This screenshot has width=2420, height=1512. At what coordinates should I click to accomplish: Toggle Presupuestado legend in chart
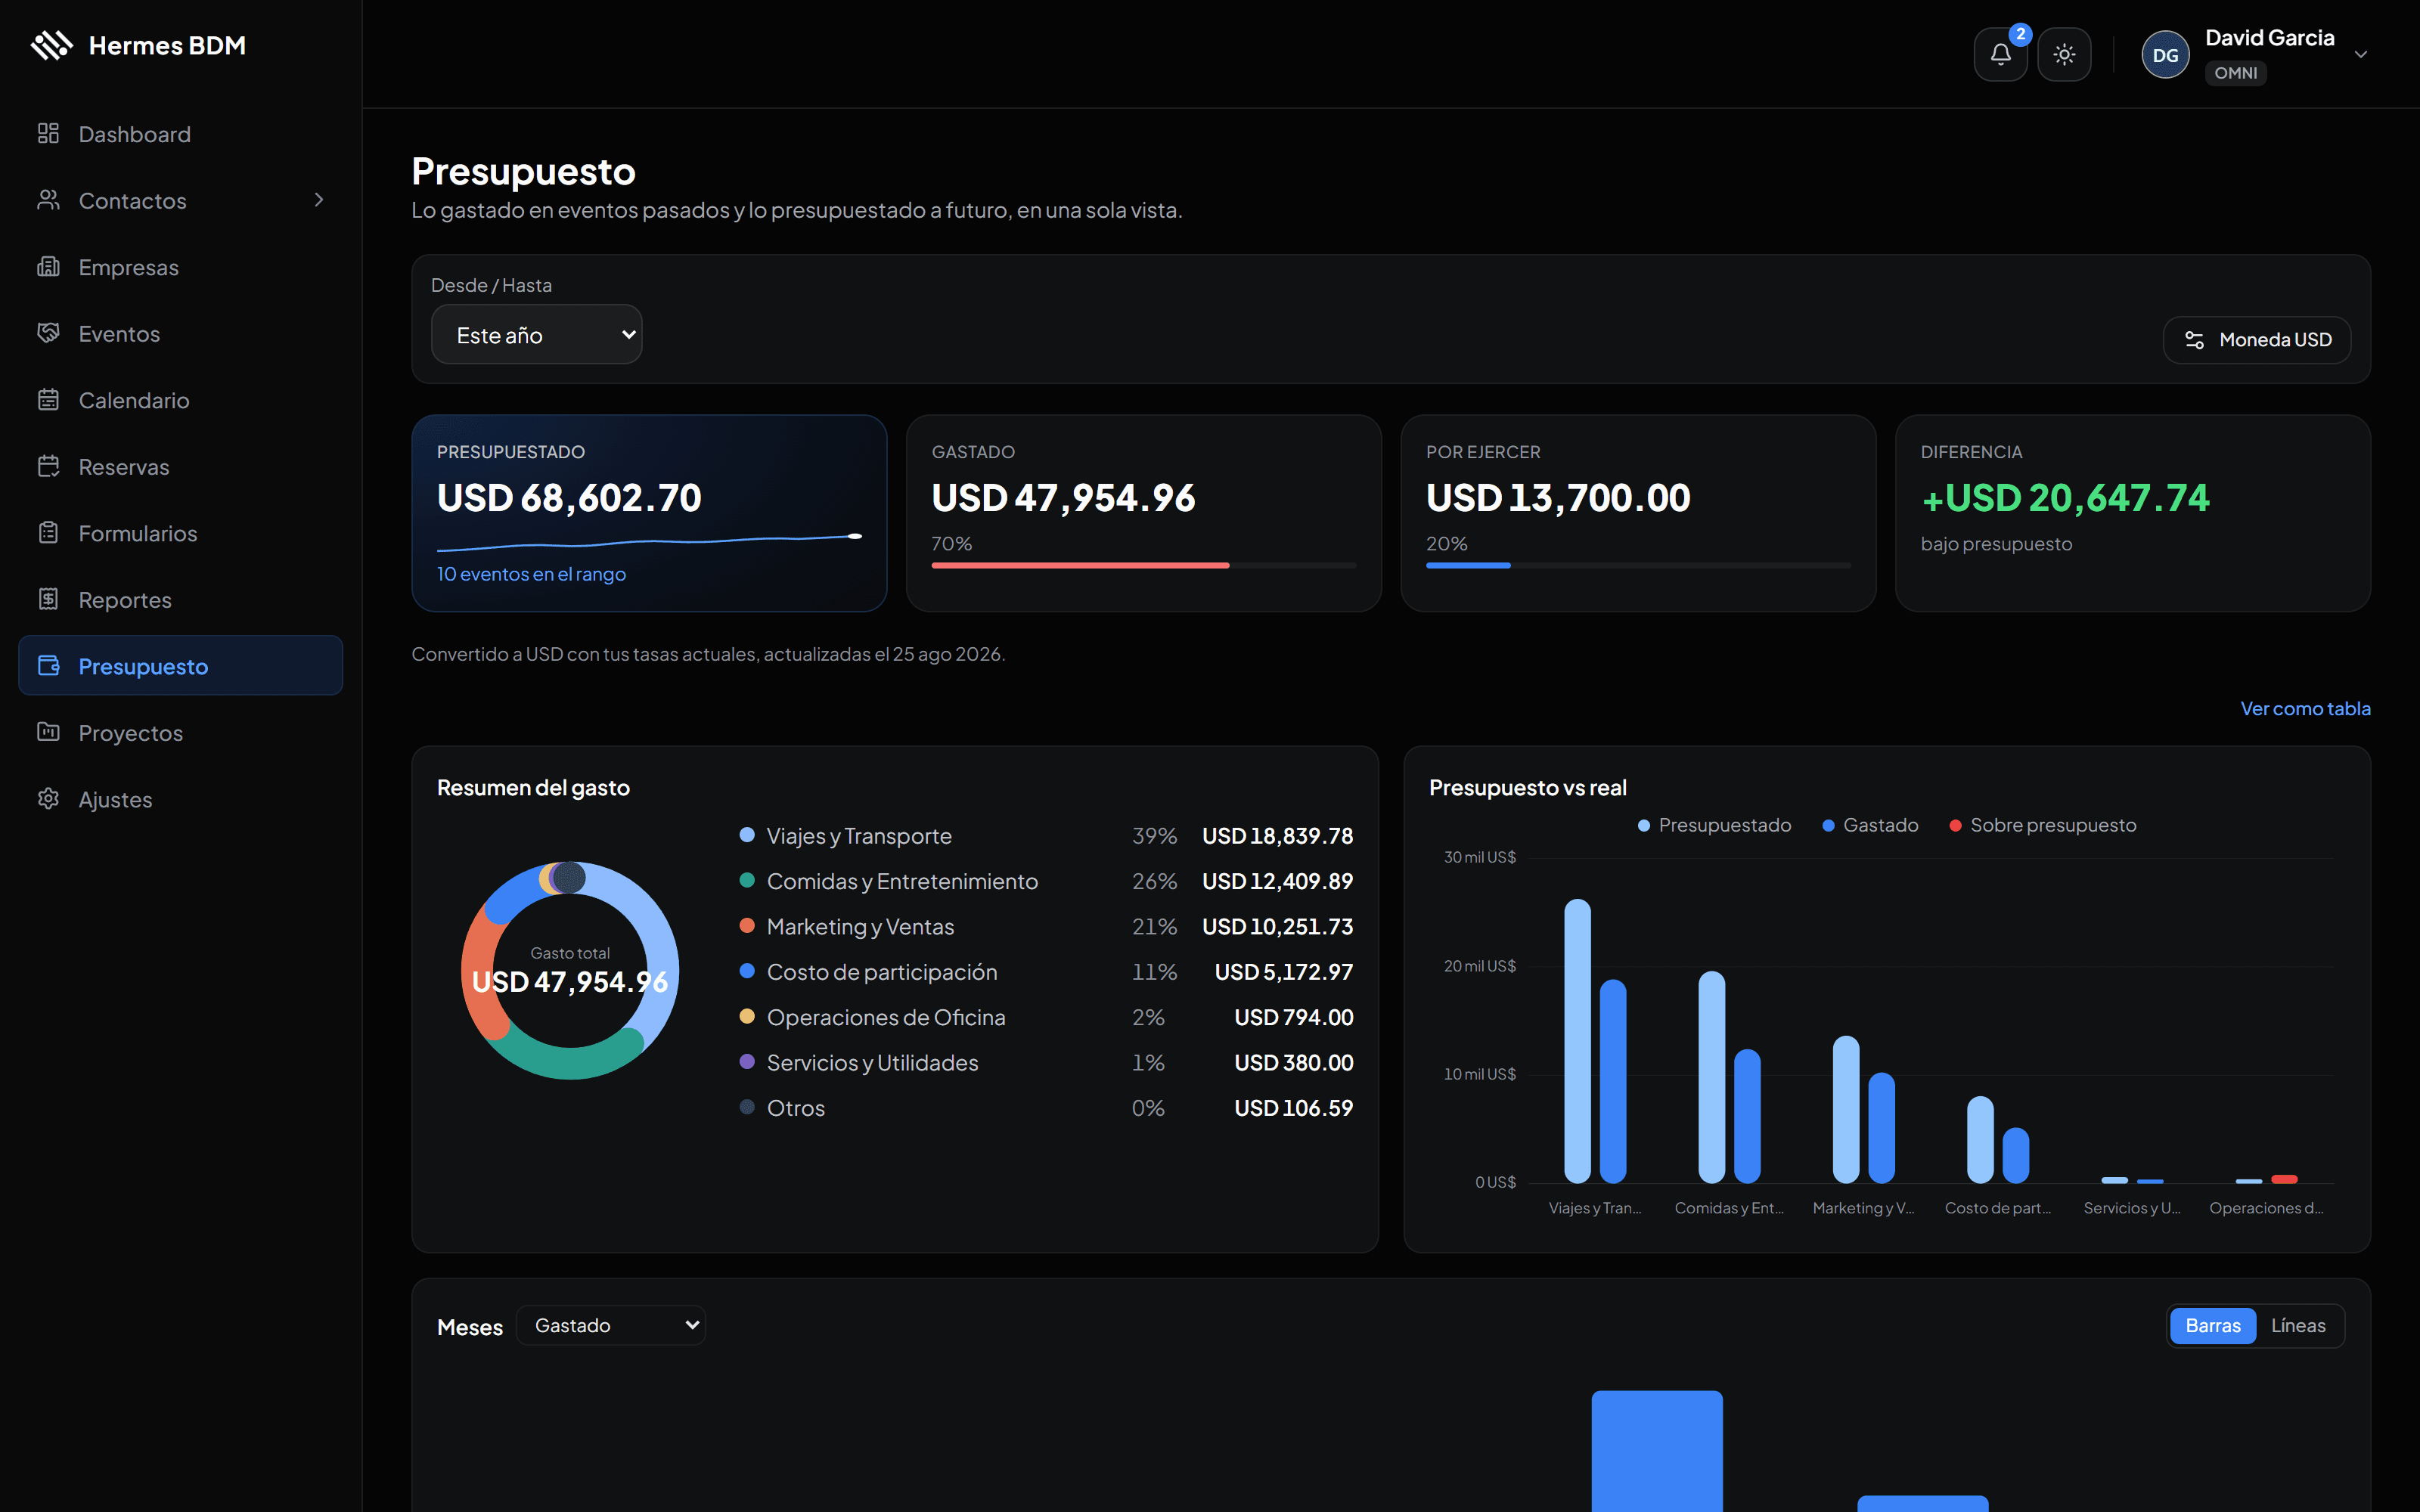(x=1714, y=825)
